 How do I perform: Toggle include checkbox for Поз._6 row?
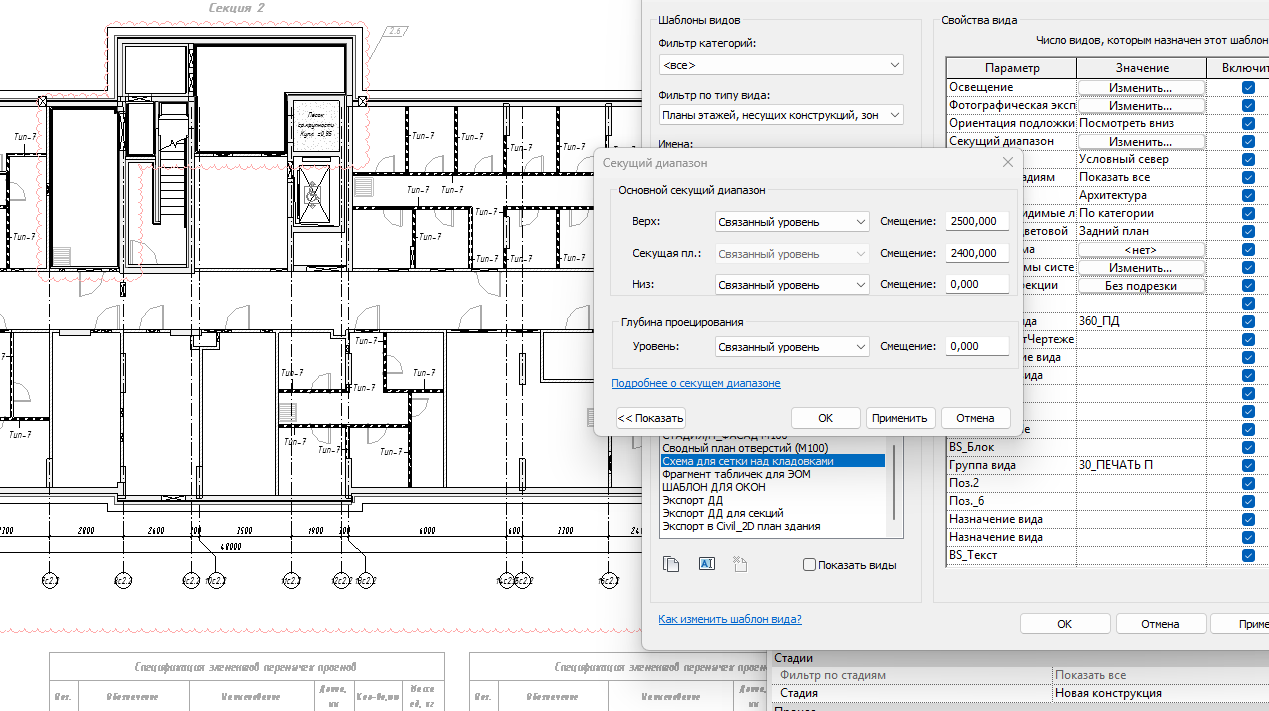point(1248,501)
